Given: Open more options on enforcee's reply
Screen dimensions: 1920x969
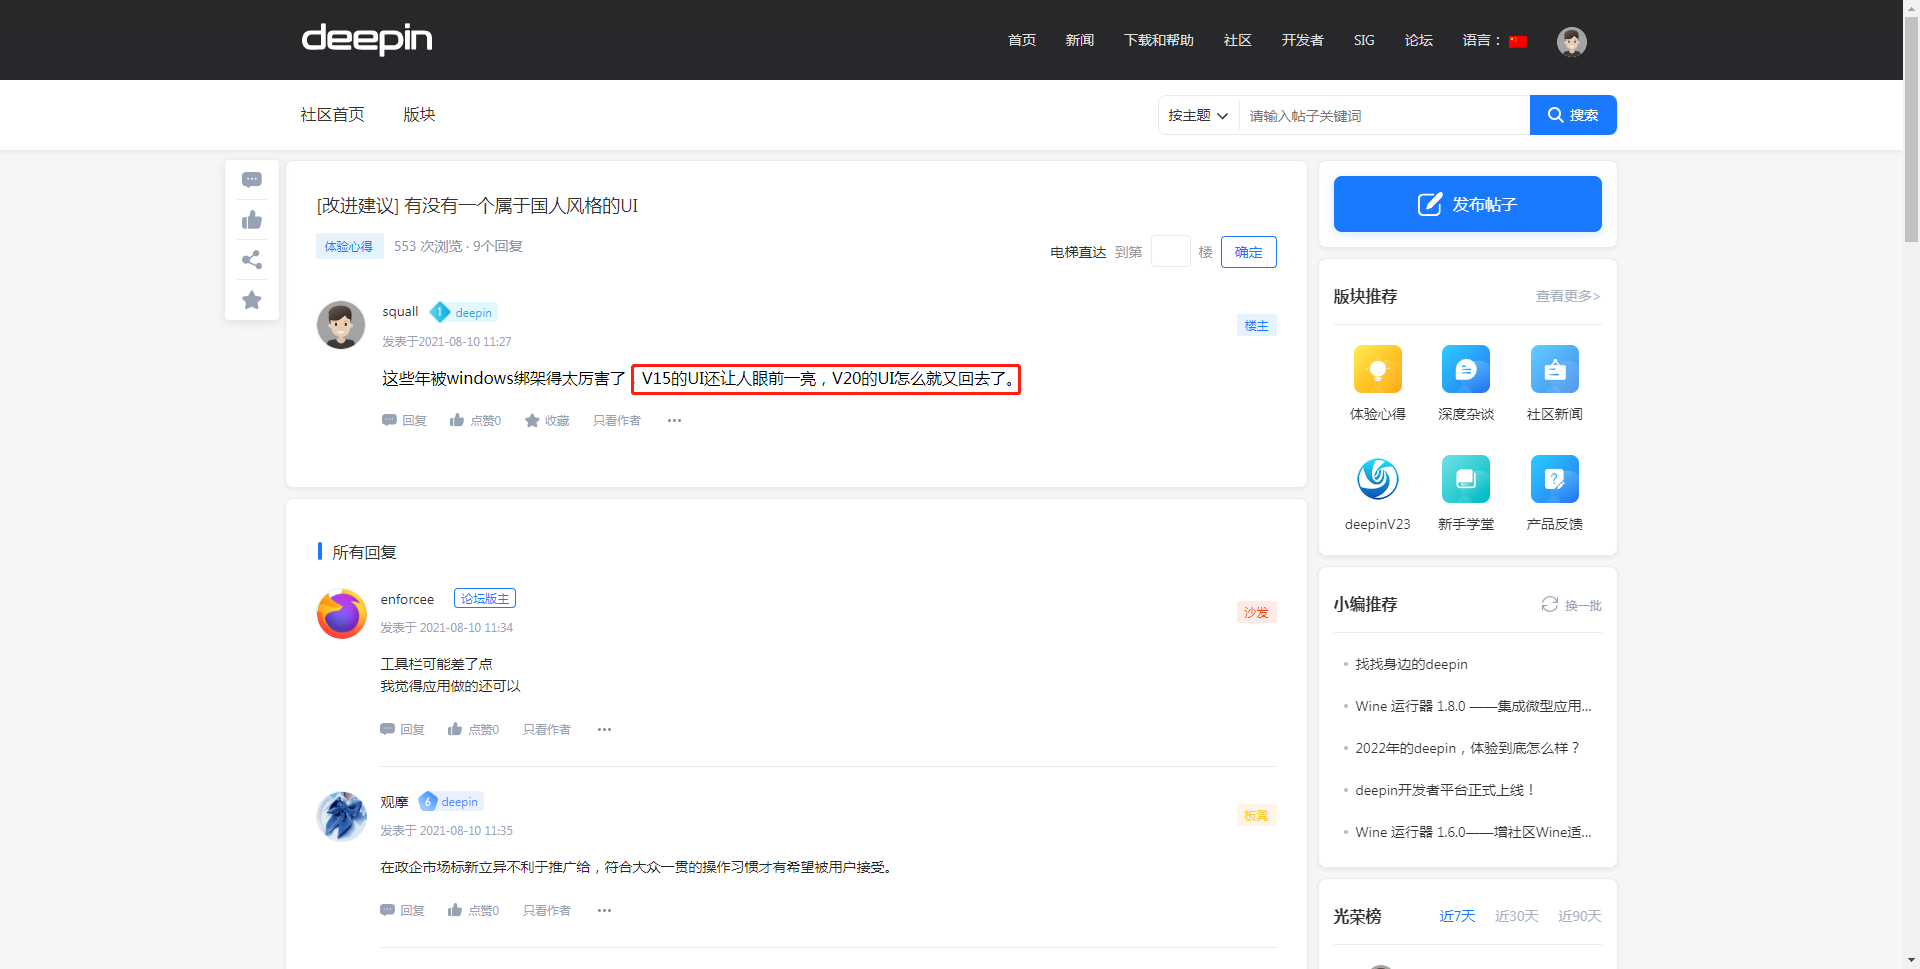Looking at the screenshot, I should (605, 730).
